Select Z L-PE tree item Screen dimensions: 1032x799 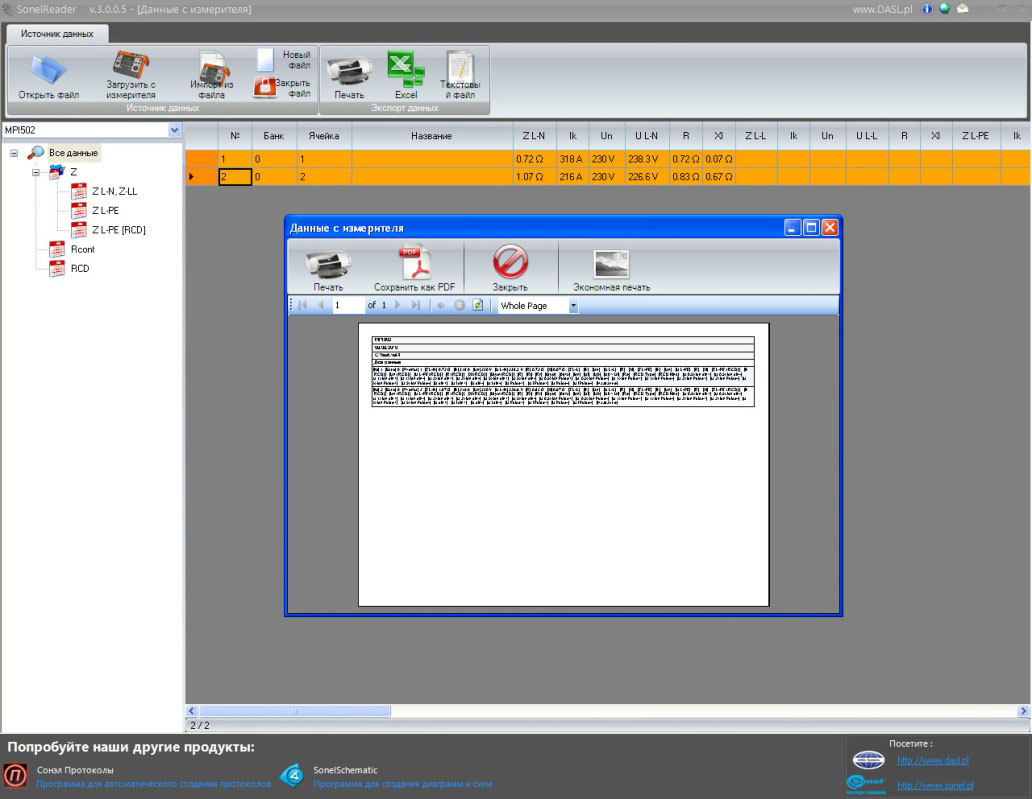105,211
